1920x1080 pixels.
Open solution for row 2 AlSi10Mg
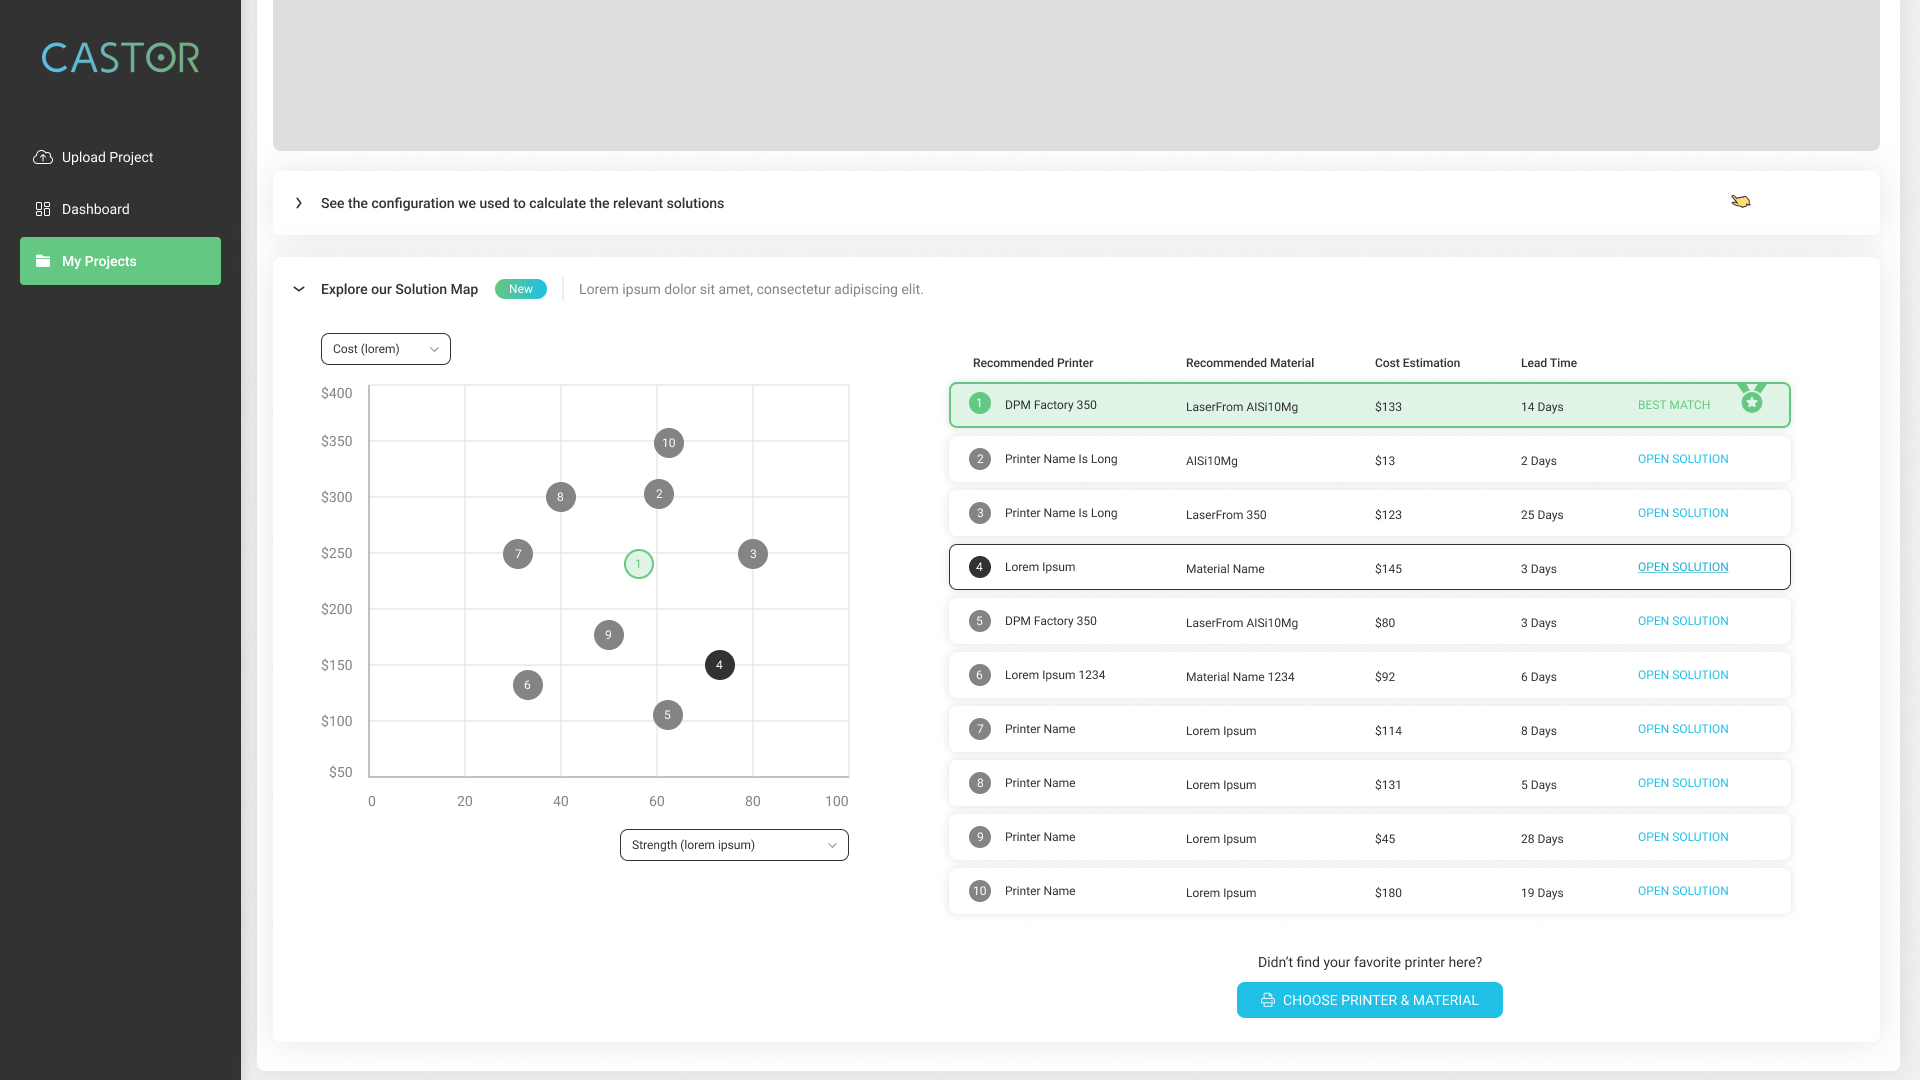pos(1683,459)
